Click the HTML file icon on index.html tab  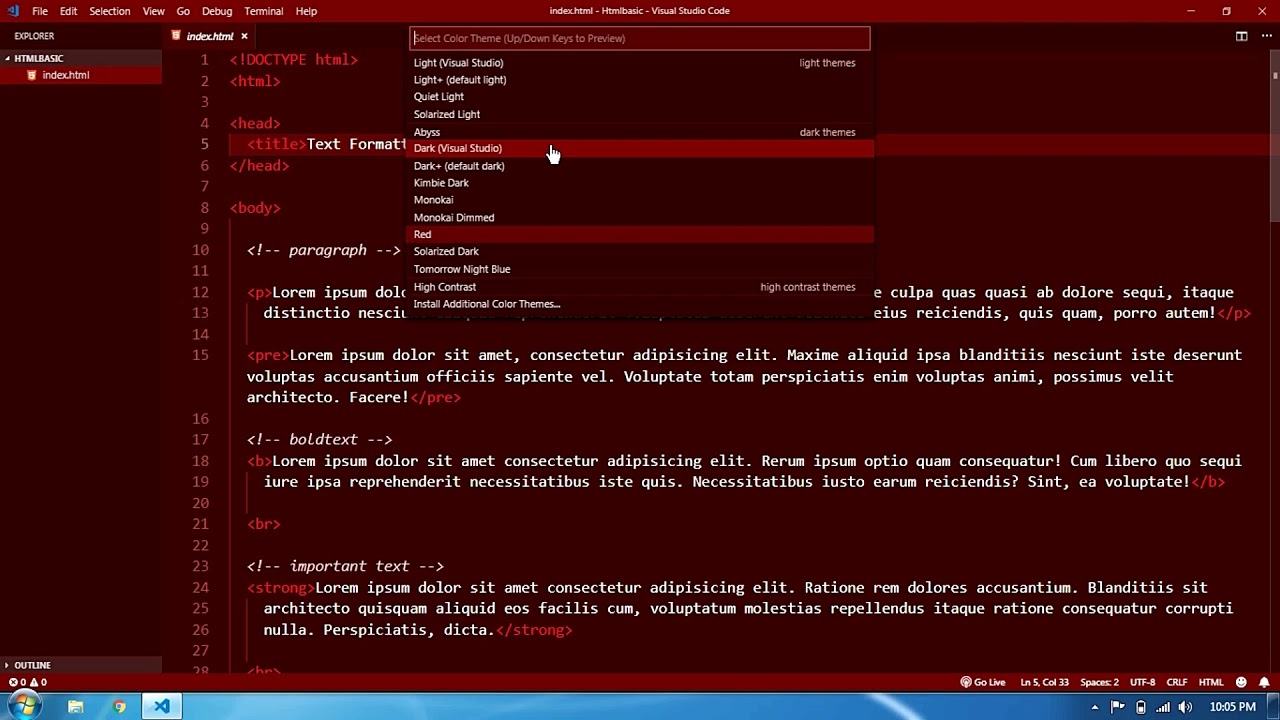(177, 36)
